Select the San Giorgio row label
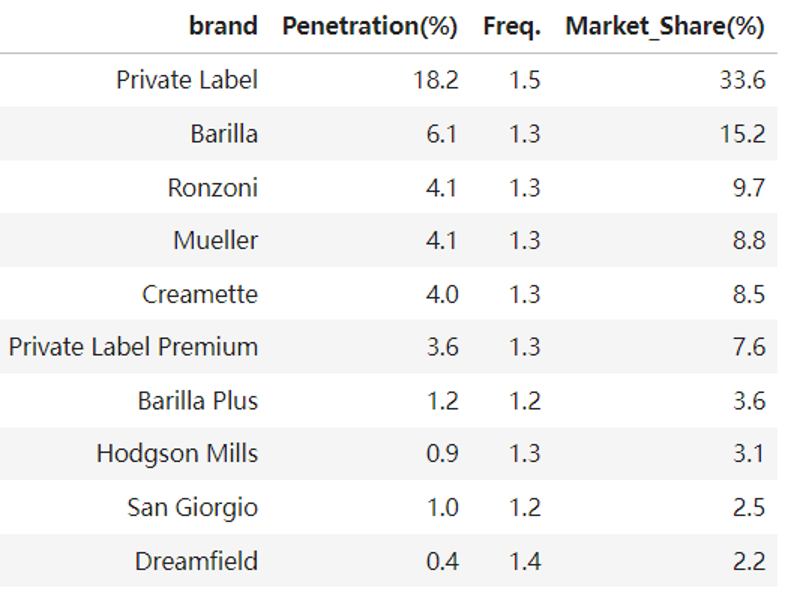The width and height of the screenshot is (786, 594). point(192,507)
